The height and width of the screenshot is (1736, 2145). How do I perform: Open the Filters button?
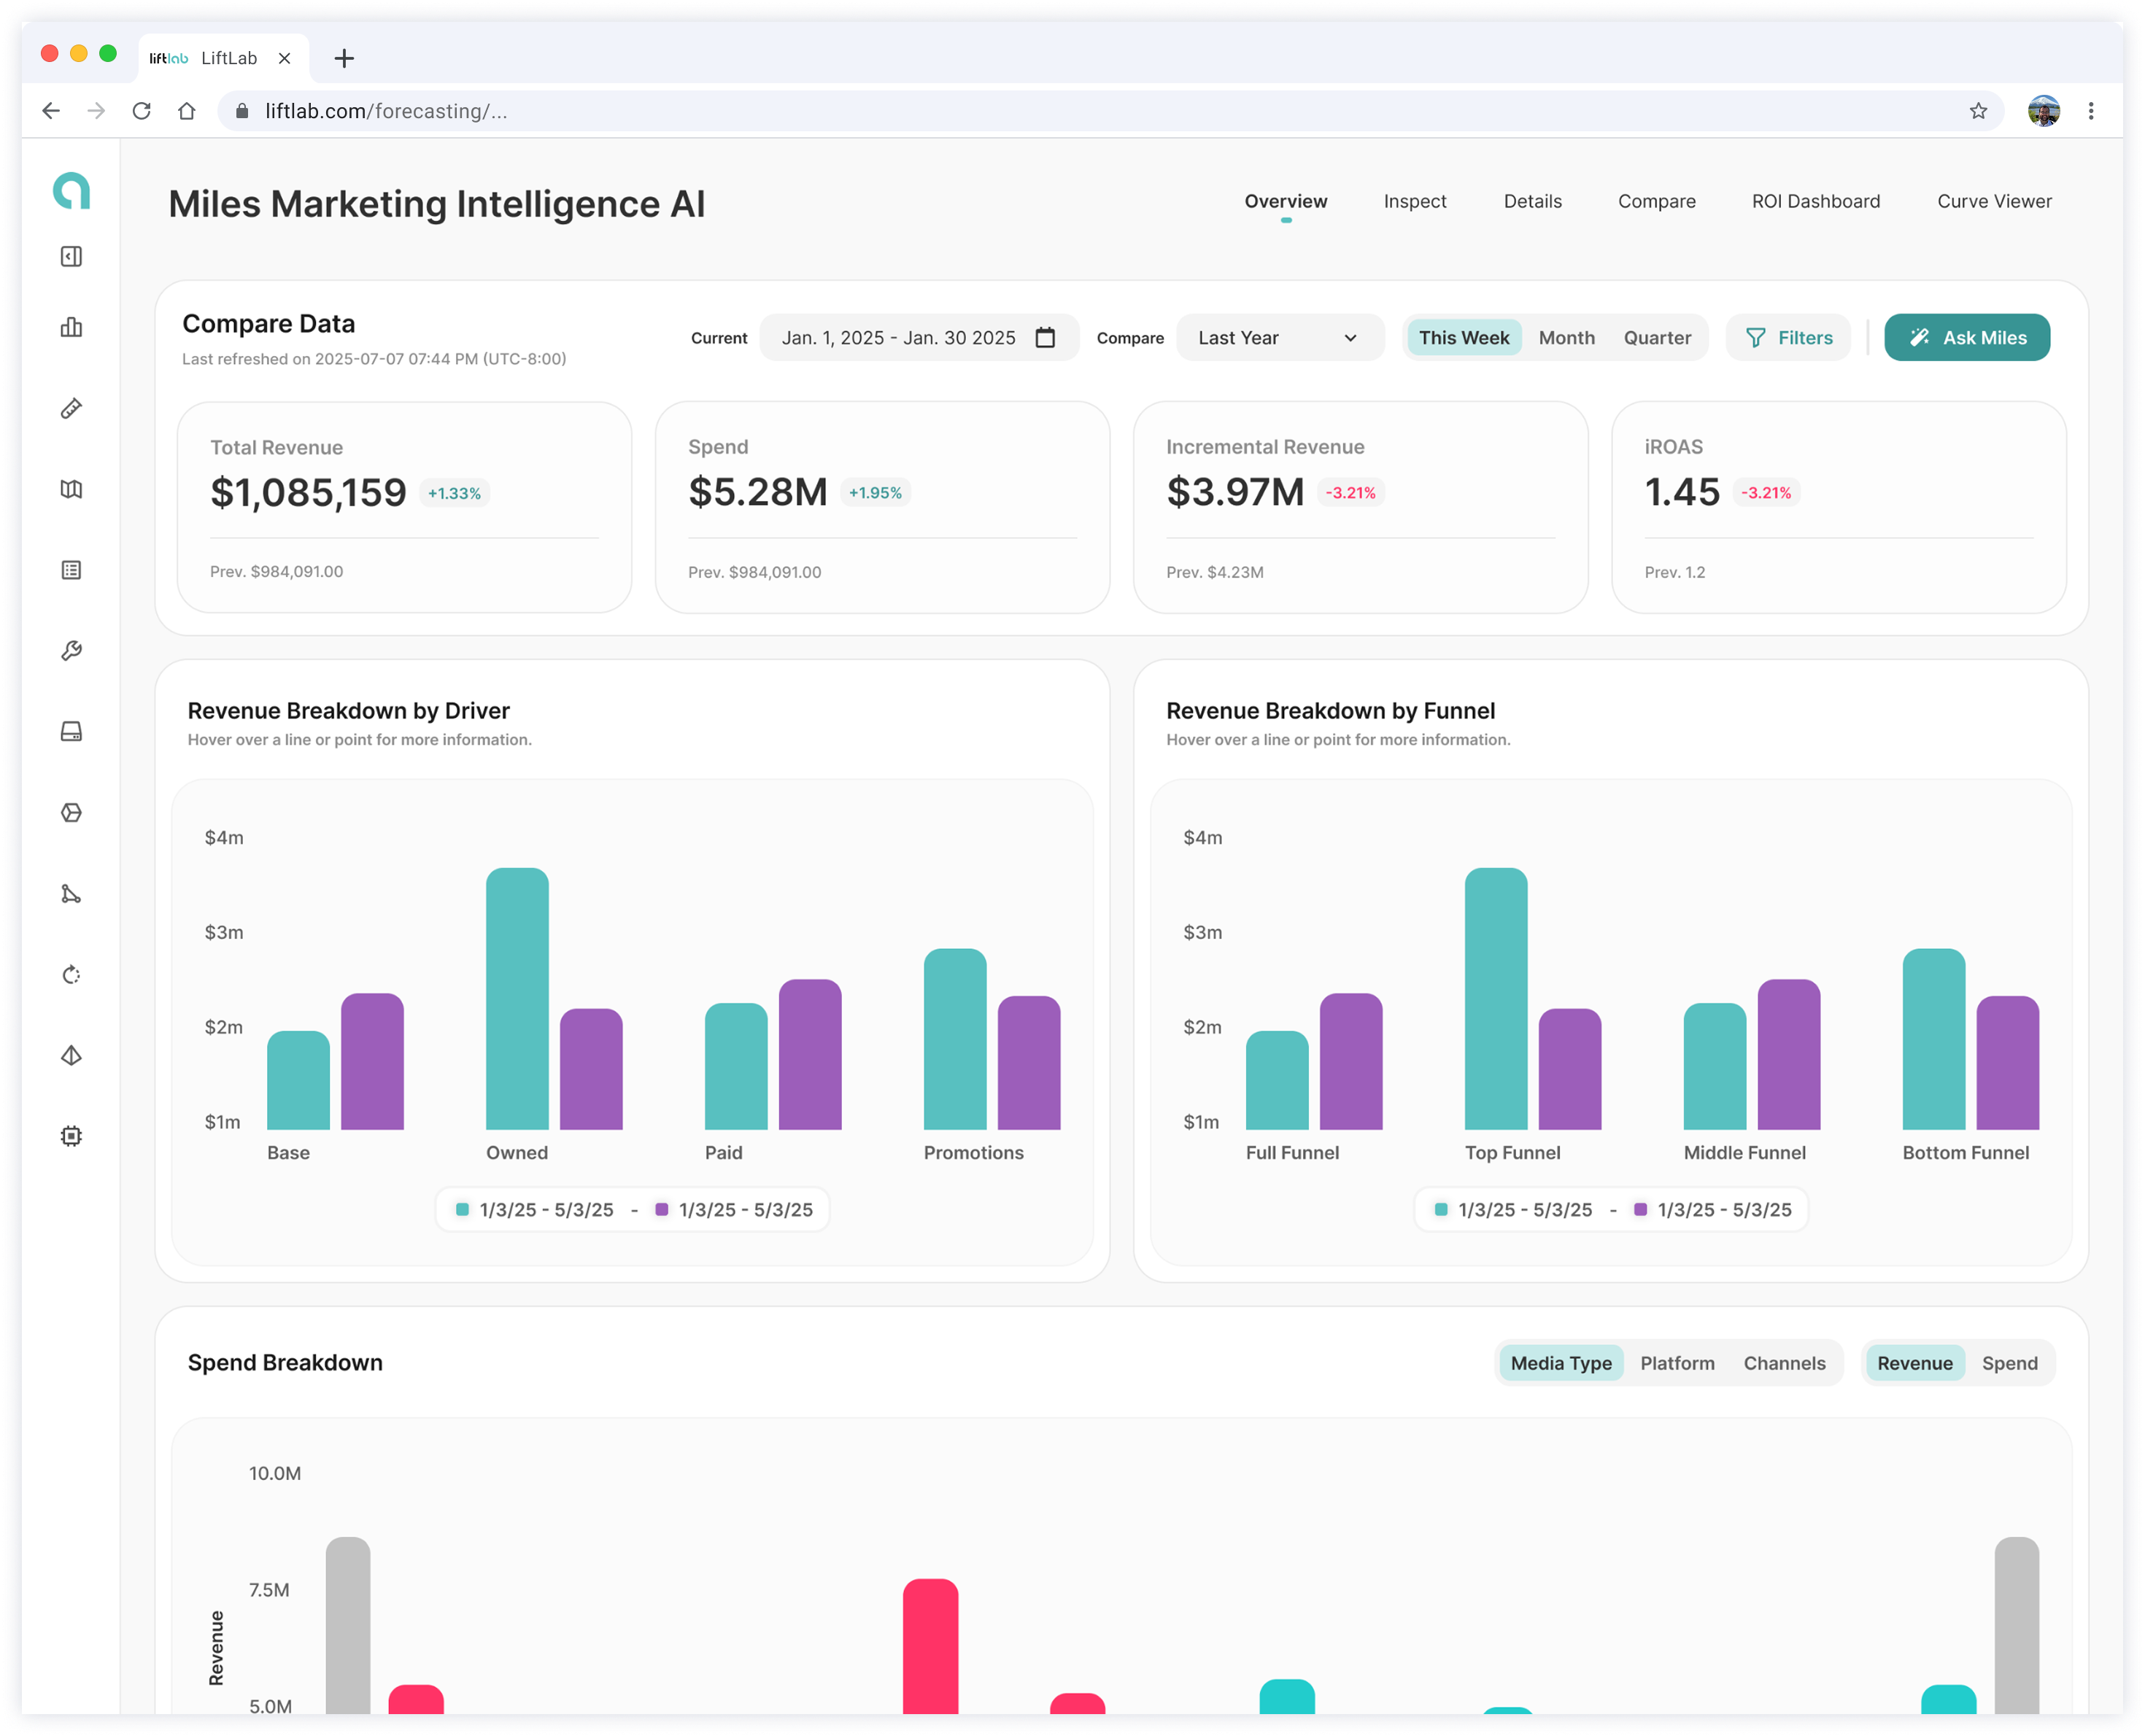coord(1788,338)
